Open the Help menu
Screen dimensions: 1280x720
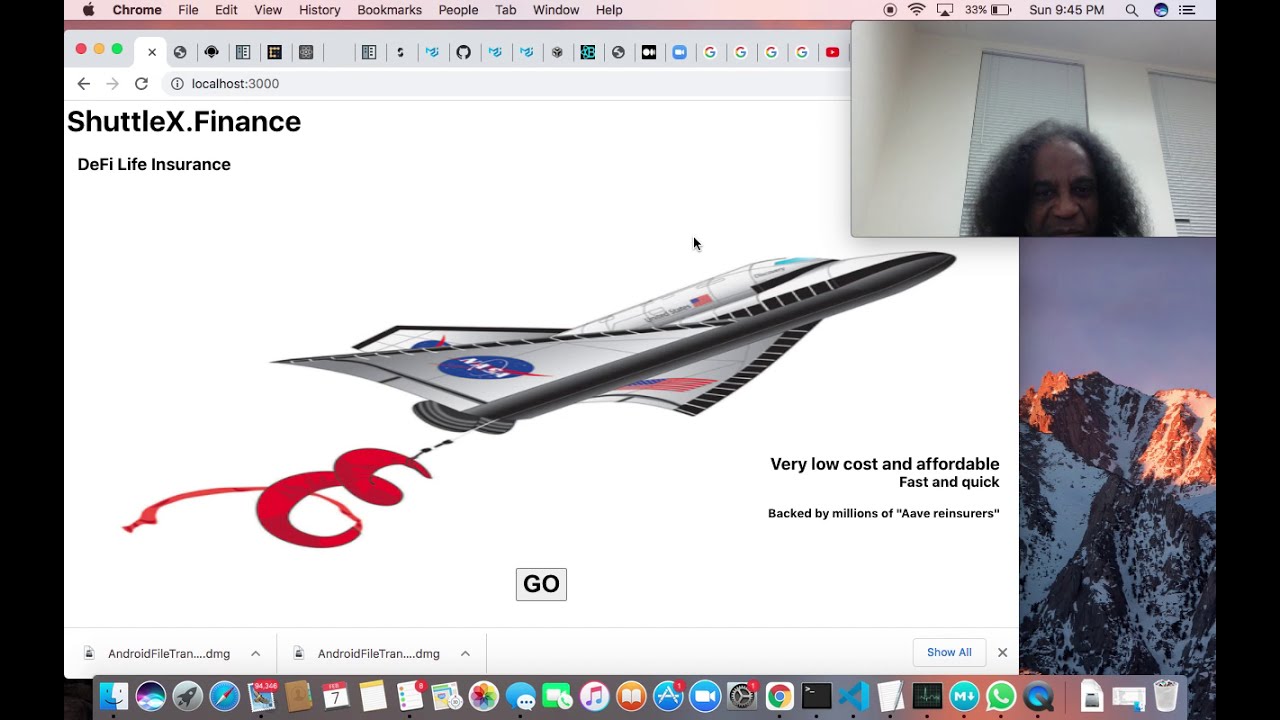pyautogui.click(x=609, y=10)
